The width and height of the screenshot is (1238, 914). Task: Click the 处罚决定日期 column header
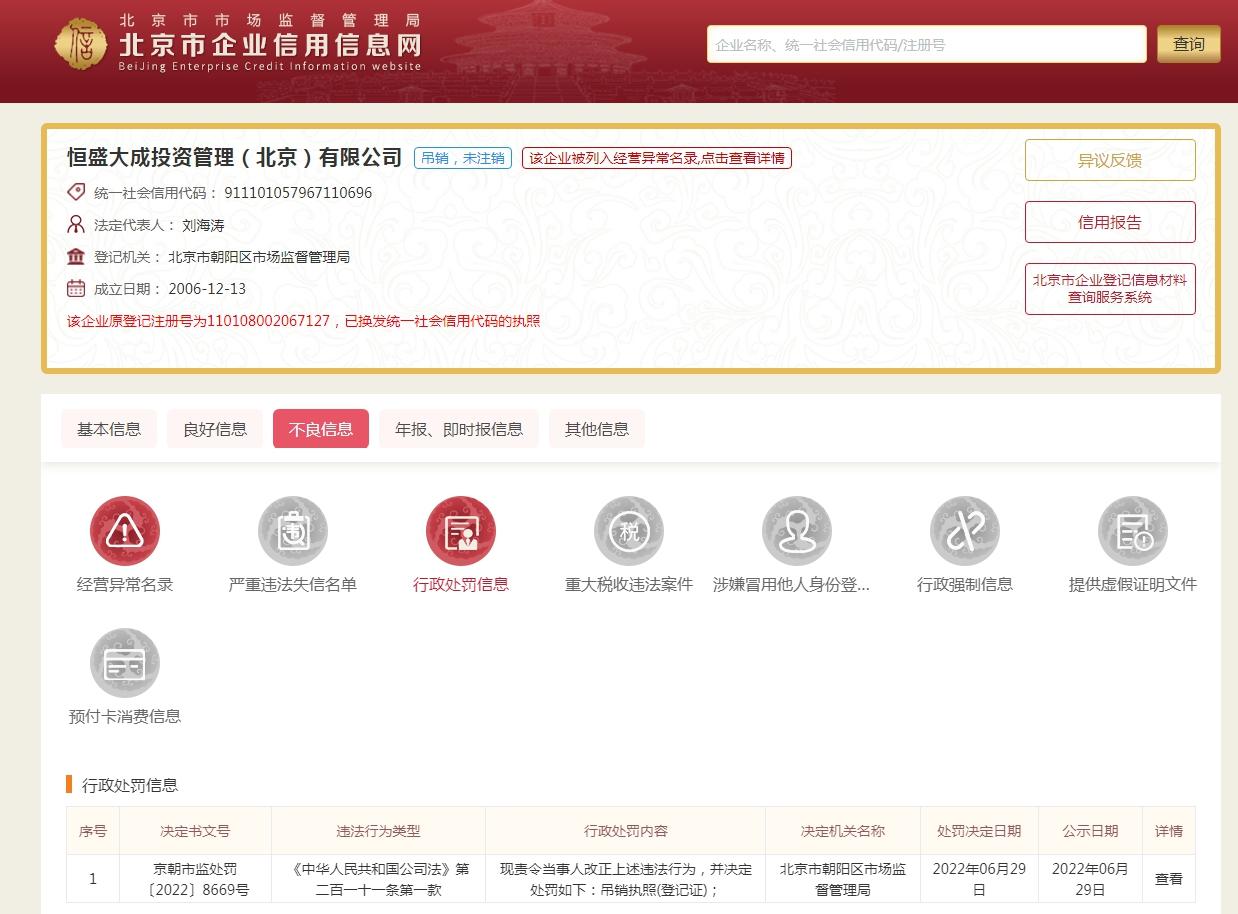pyautogui.click(x=979, y=831)
